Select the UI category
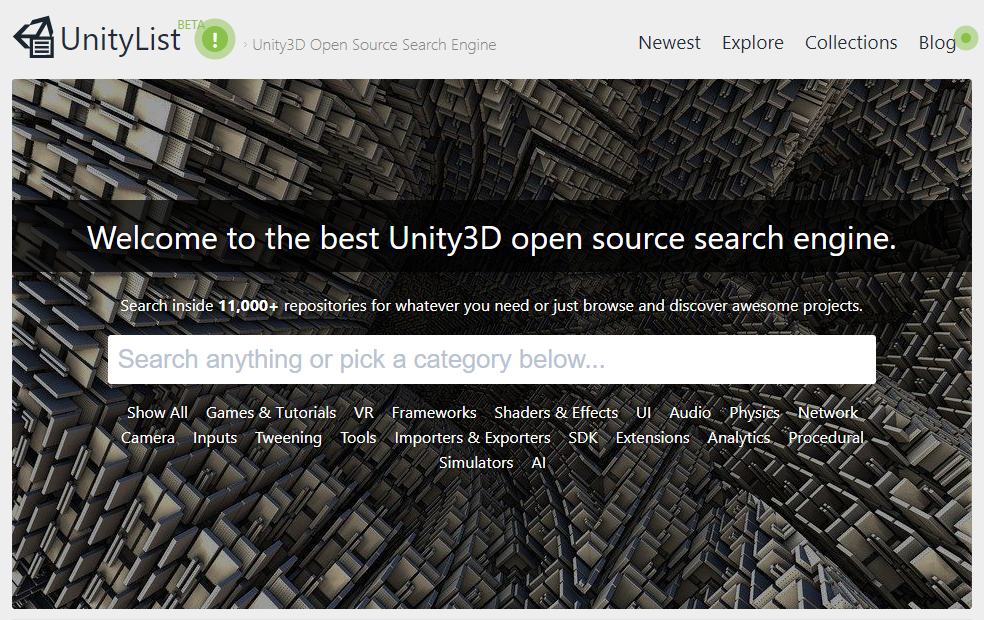The image size is (984, 620). [x=643, y=413]
